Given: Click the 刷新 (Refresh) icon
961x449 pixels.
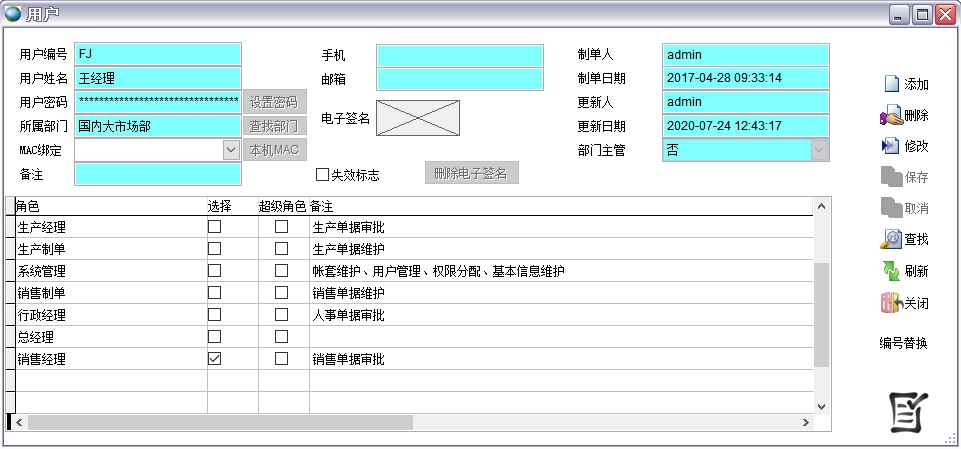Looking at the screenshot, I should point(890,271).
